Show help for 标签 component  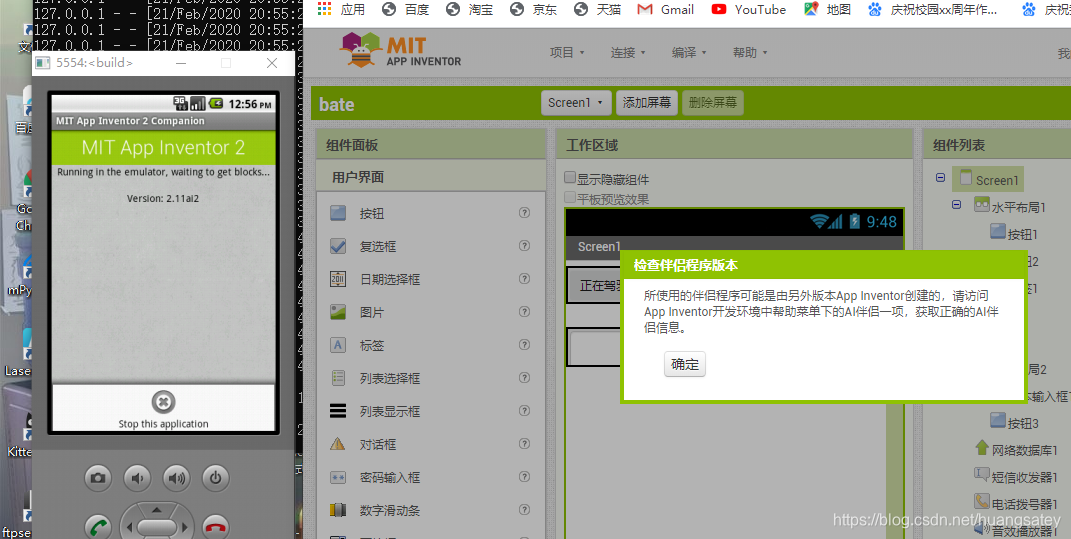point(525,344)
